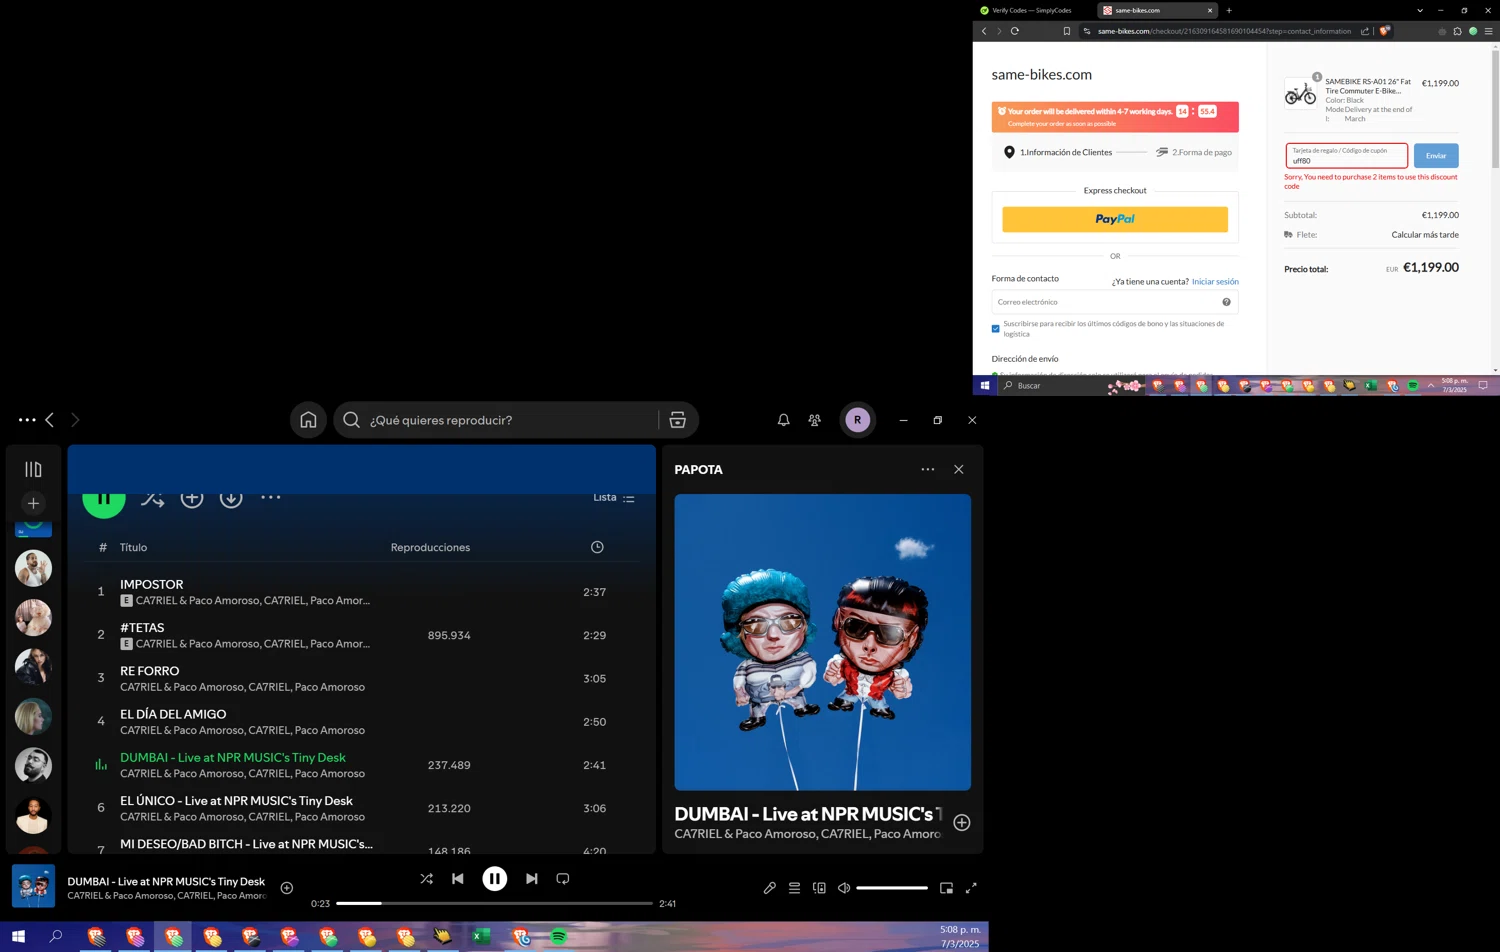This screenshot has height=952, width=1500.
Task: Save the album to Your Library
Action: [192, 497]
